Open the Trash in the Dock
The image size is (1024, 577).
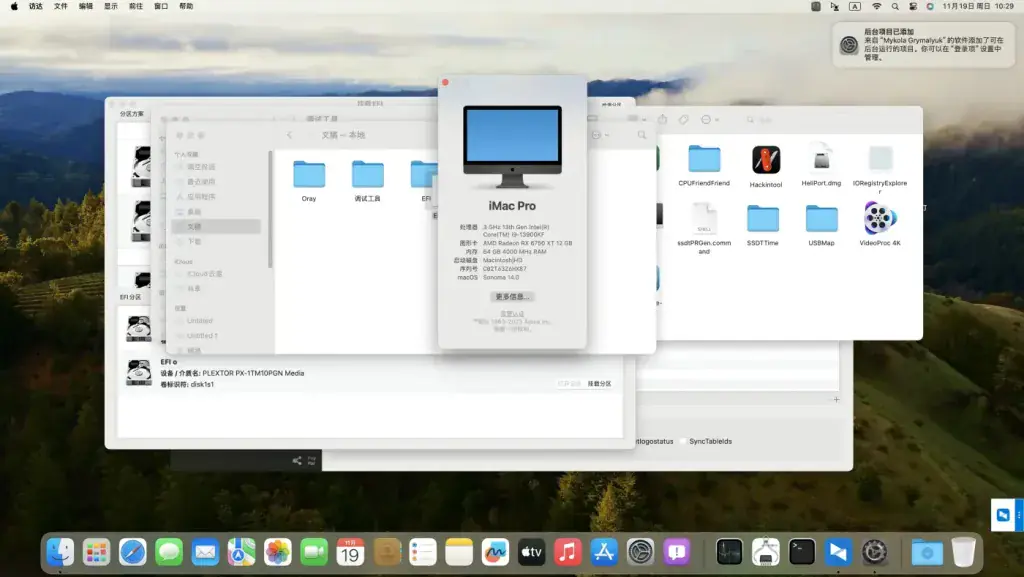coord(963,553)
